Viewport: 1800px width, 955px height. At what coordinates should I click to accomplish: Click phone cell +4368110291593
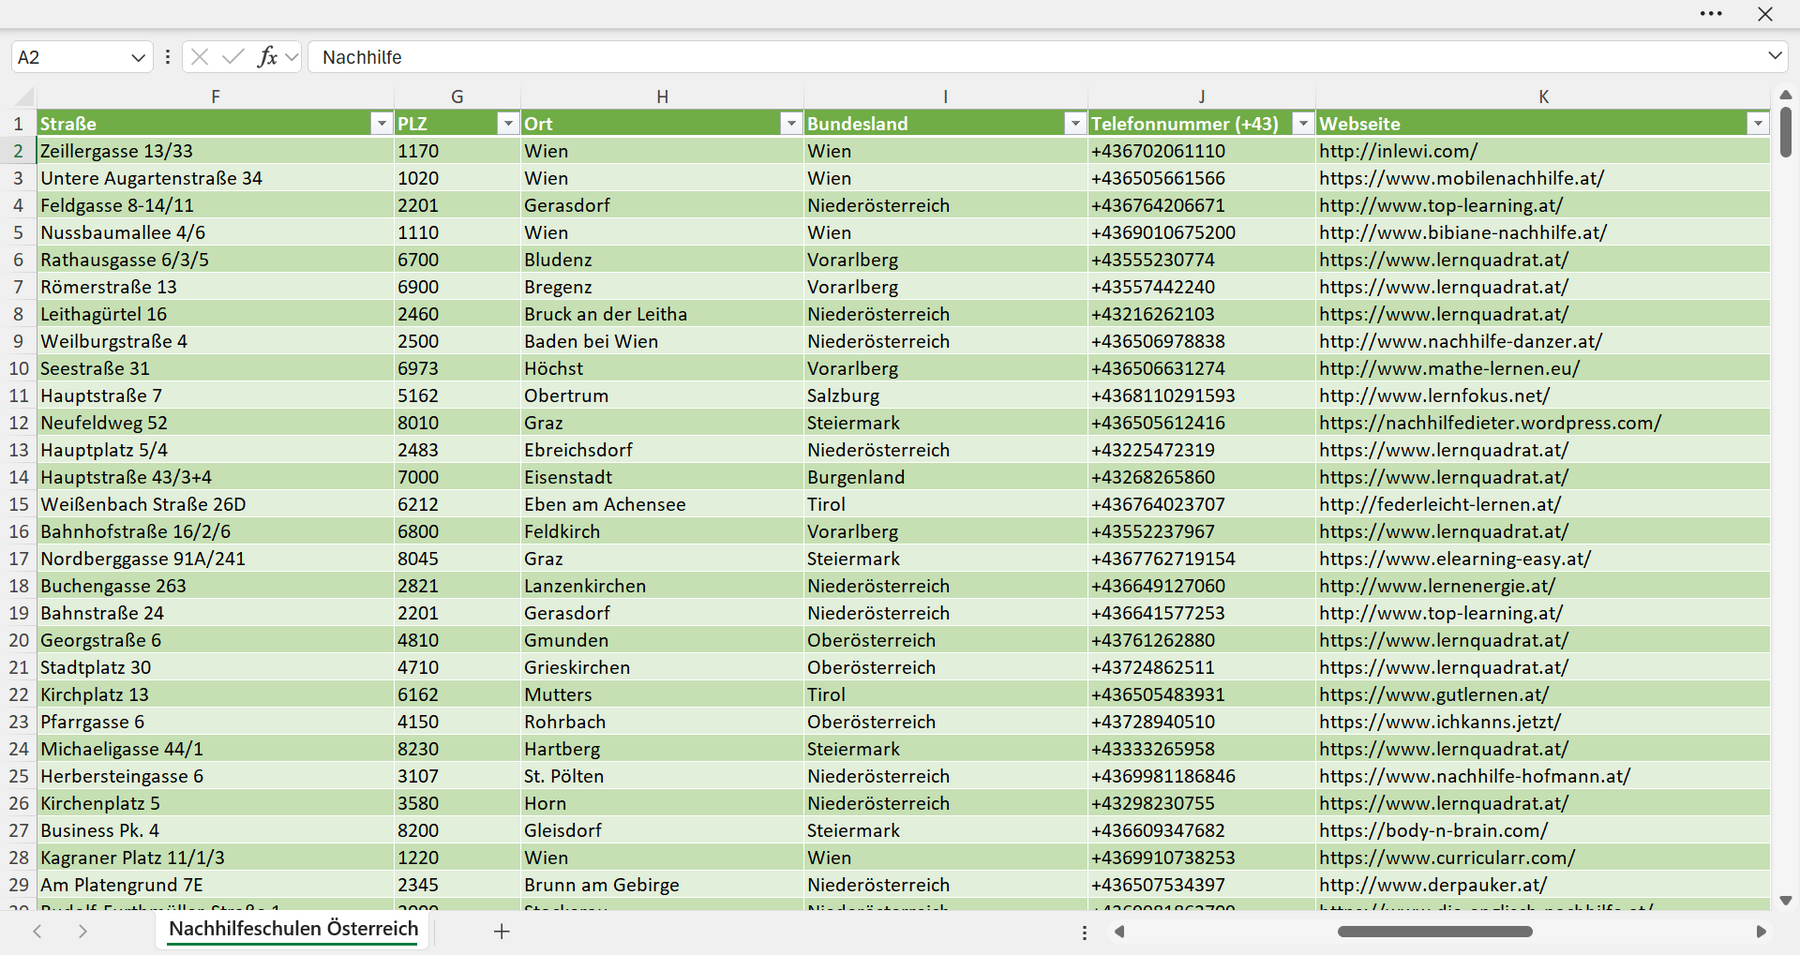coord(1201,396)
